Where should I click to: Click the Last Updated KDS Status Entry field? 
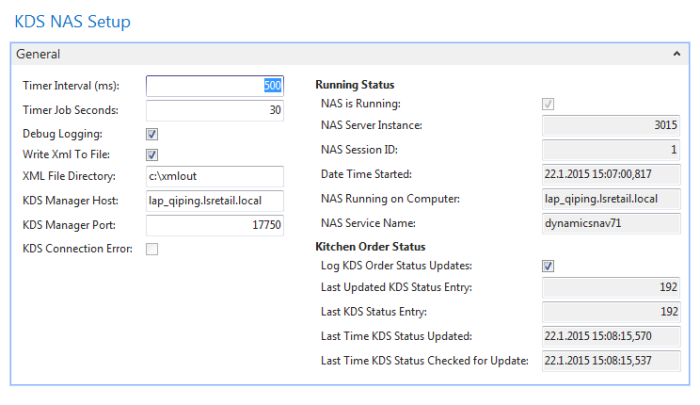tap(611, 288)
